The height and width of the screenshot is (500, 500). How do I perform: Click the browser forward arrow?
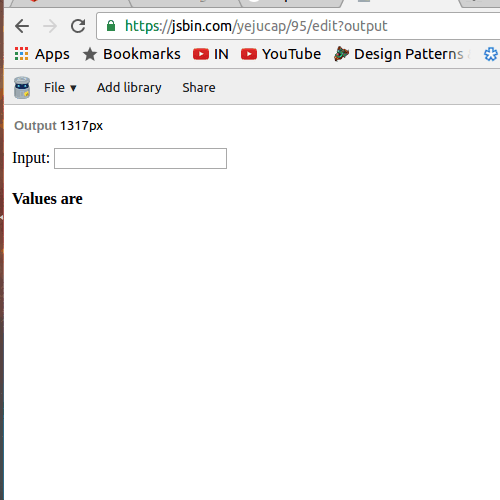pos(50,26)
